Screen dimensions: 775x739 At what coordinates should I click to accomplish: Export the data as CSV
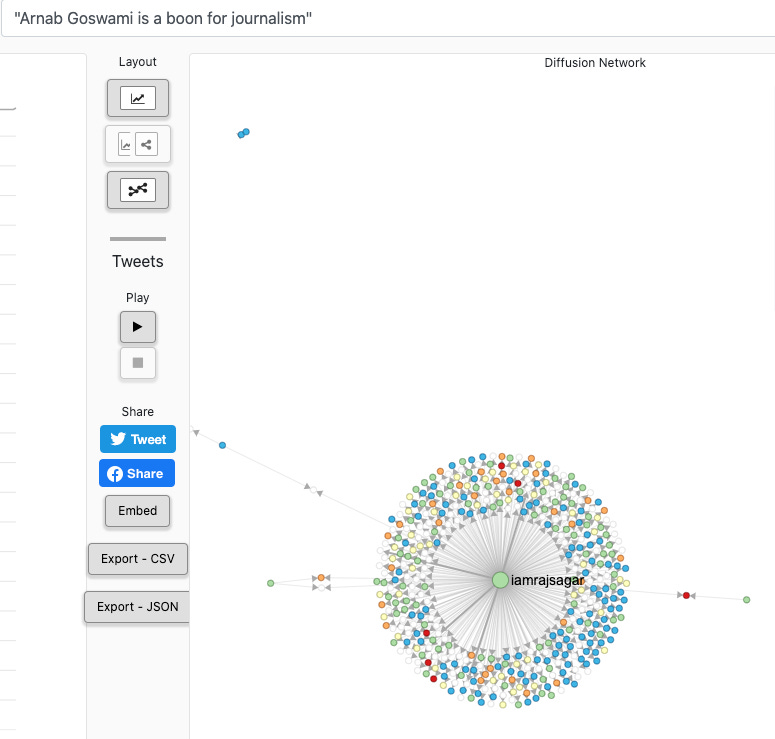coord(138,558)
